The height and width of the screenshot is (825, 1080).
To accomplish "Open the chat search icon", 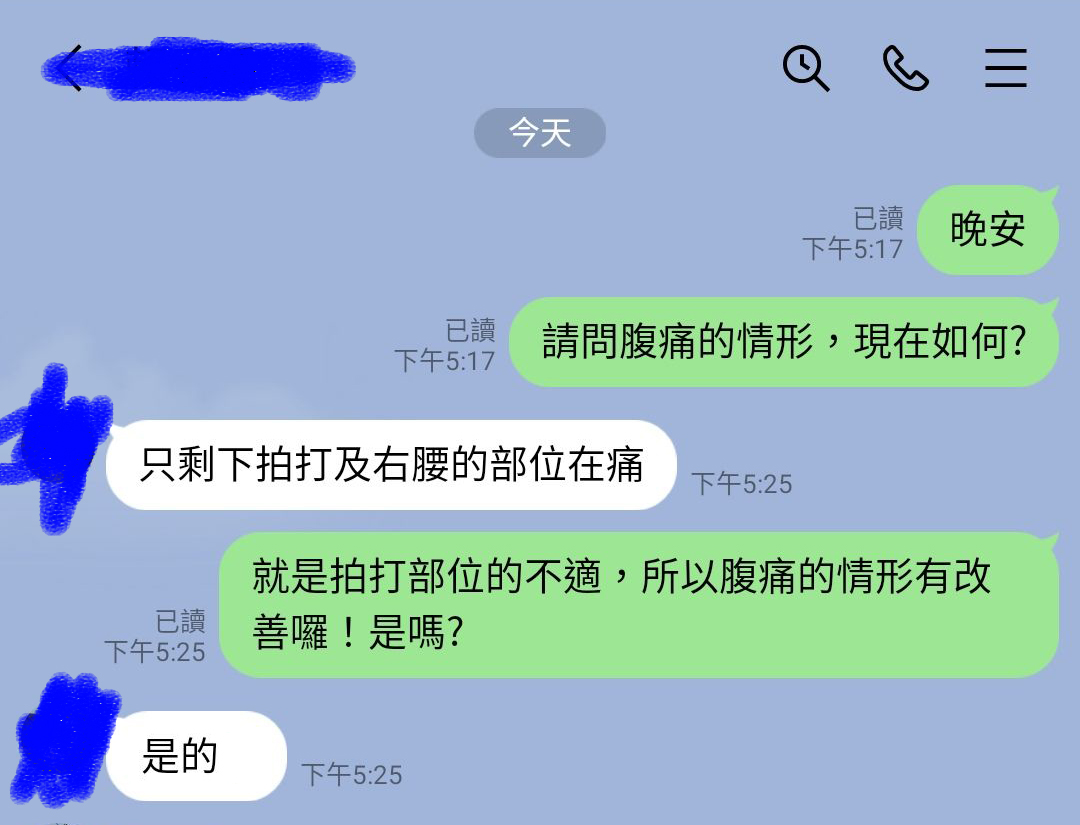I will point(806,68).
